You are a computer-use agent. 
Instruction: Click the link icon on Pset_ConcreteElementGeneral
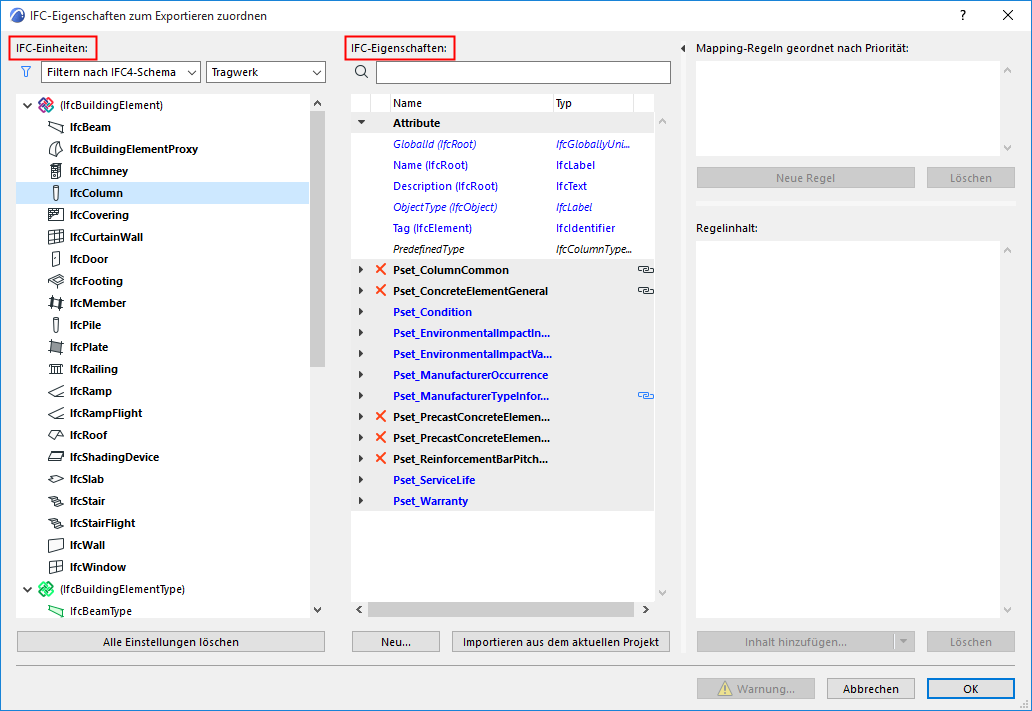646,290
